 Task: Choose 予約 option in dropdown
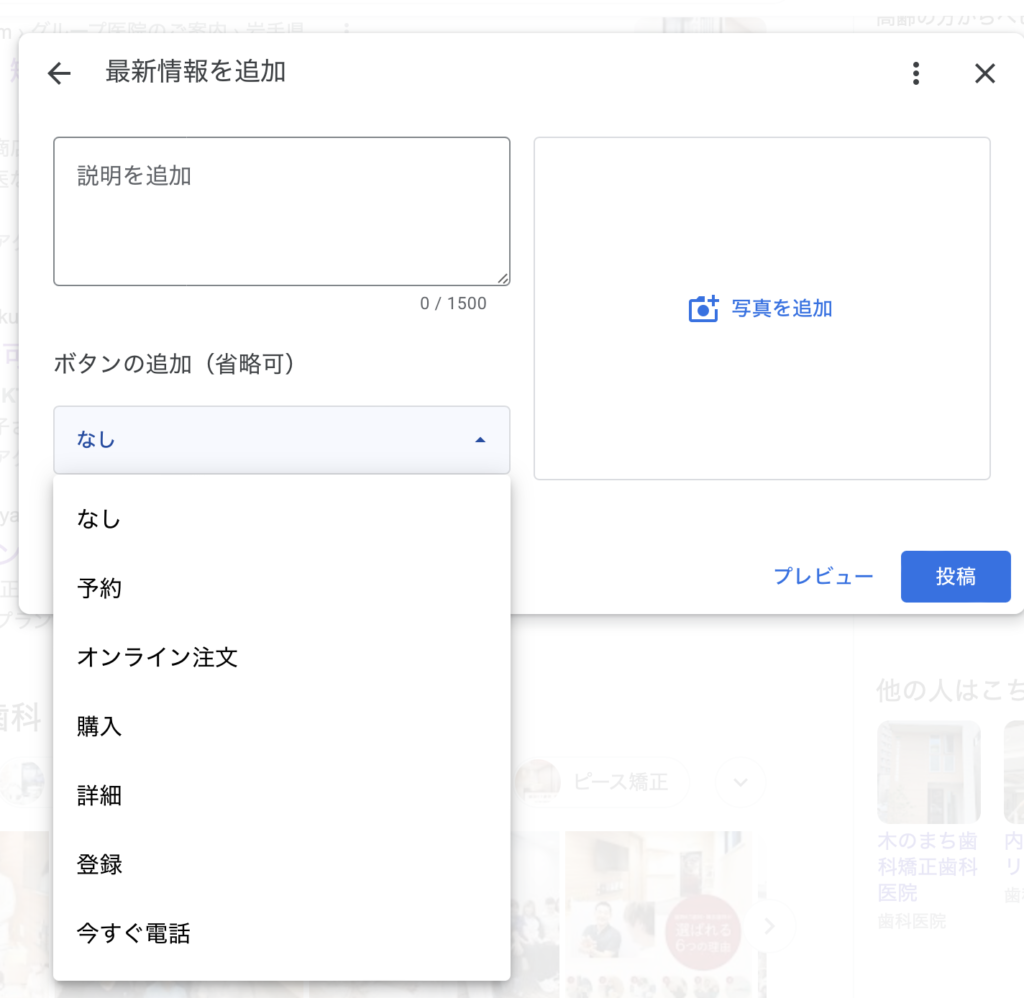click(99, 588)
